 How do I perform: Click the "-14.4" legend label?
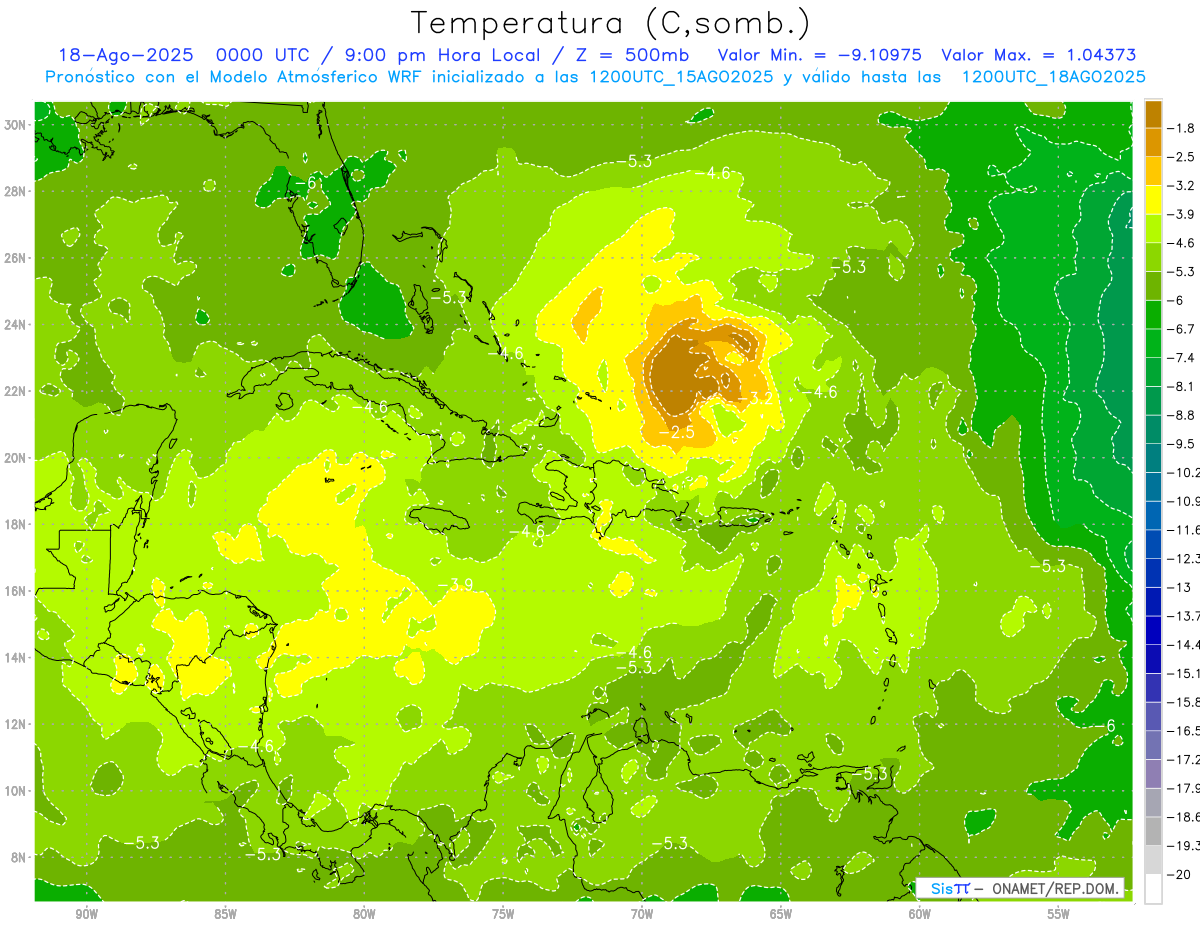point(1184,645)
